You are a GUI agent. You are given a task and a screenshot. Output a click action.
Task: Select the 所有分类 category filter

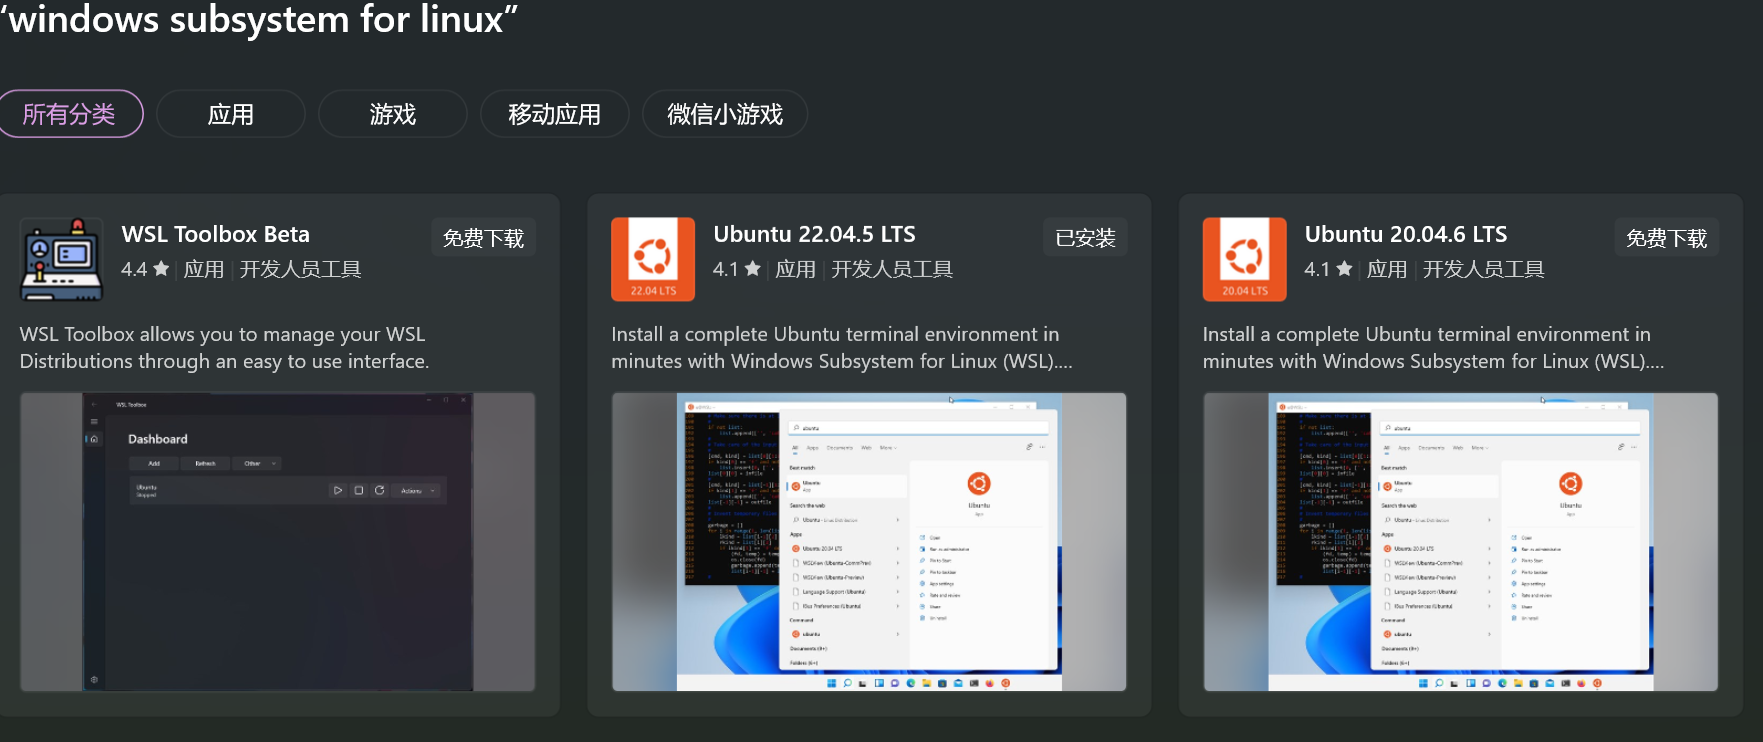(x=70, y=114)
